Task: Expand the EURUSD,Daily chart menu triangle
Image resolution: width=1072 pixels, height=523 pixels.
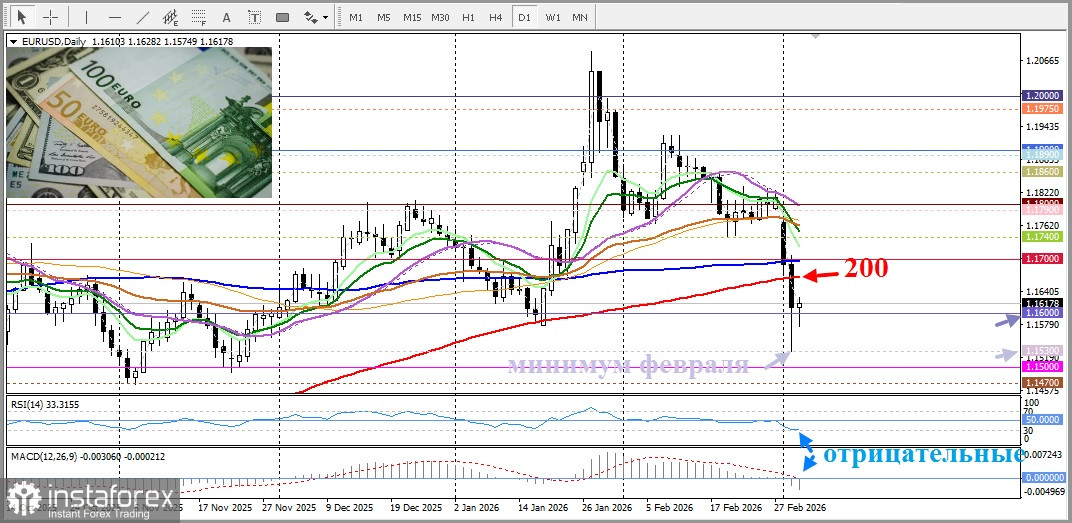Action: pyautogui.click(x=12, y=41)
